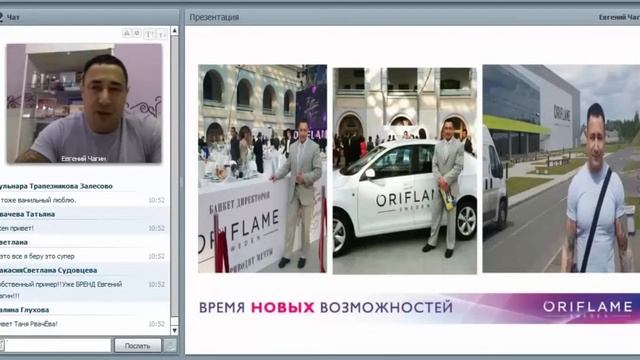Focus the chat message input field

pos(58,345)
